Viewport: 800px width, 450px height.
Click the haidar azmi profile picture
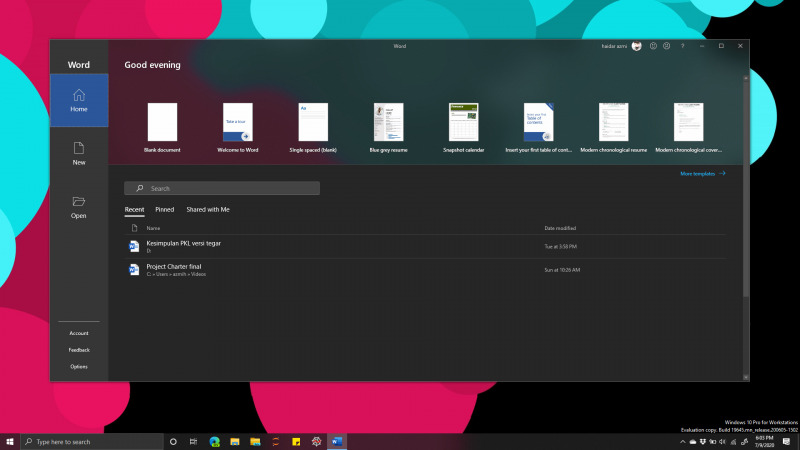pos(636,46)
